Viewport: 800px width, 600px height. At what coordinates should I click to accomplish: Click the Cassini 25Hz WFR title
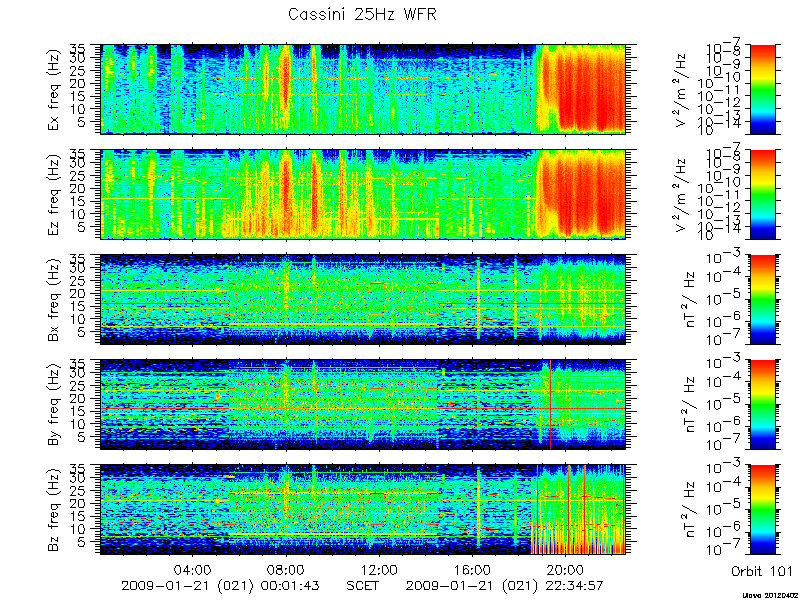point(362,14)
